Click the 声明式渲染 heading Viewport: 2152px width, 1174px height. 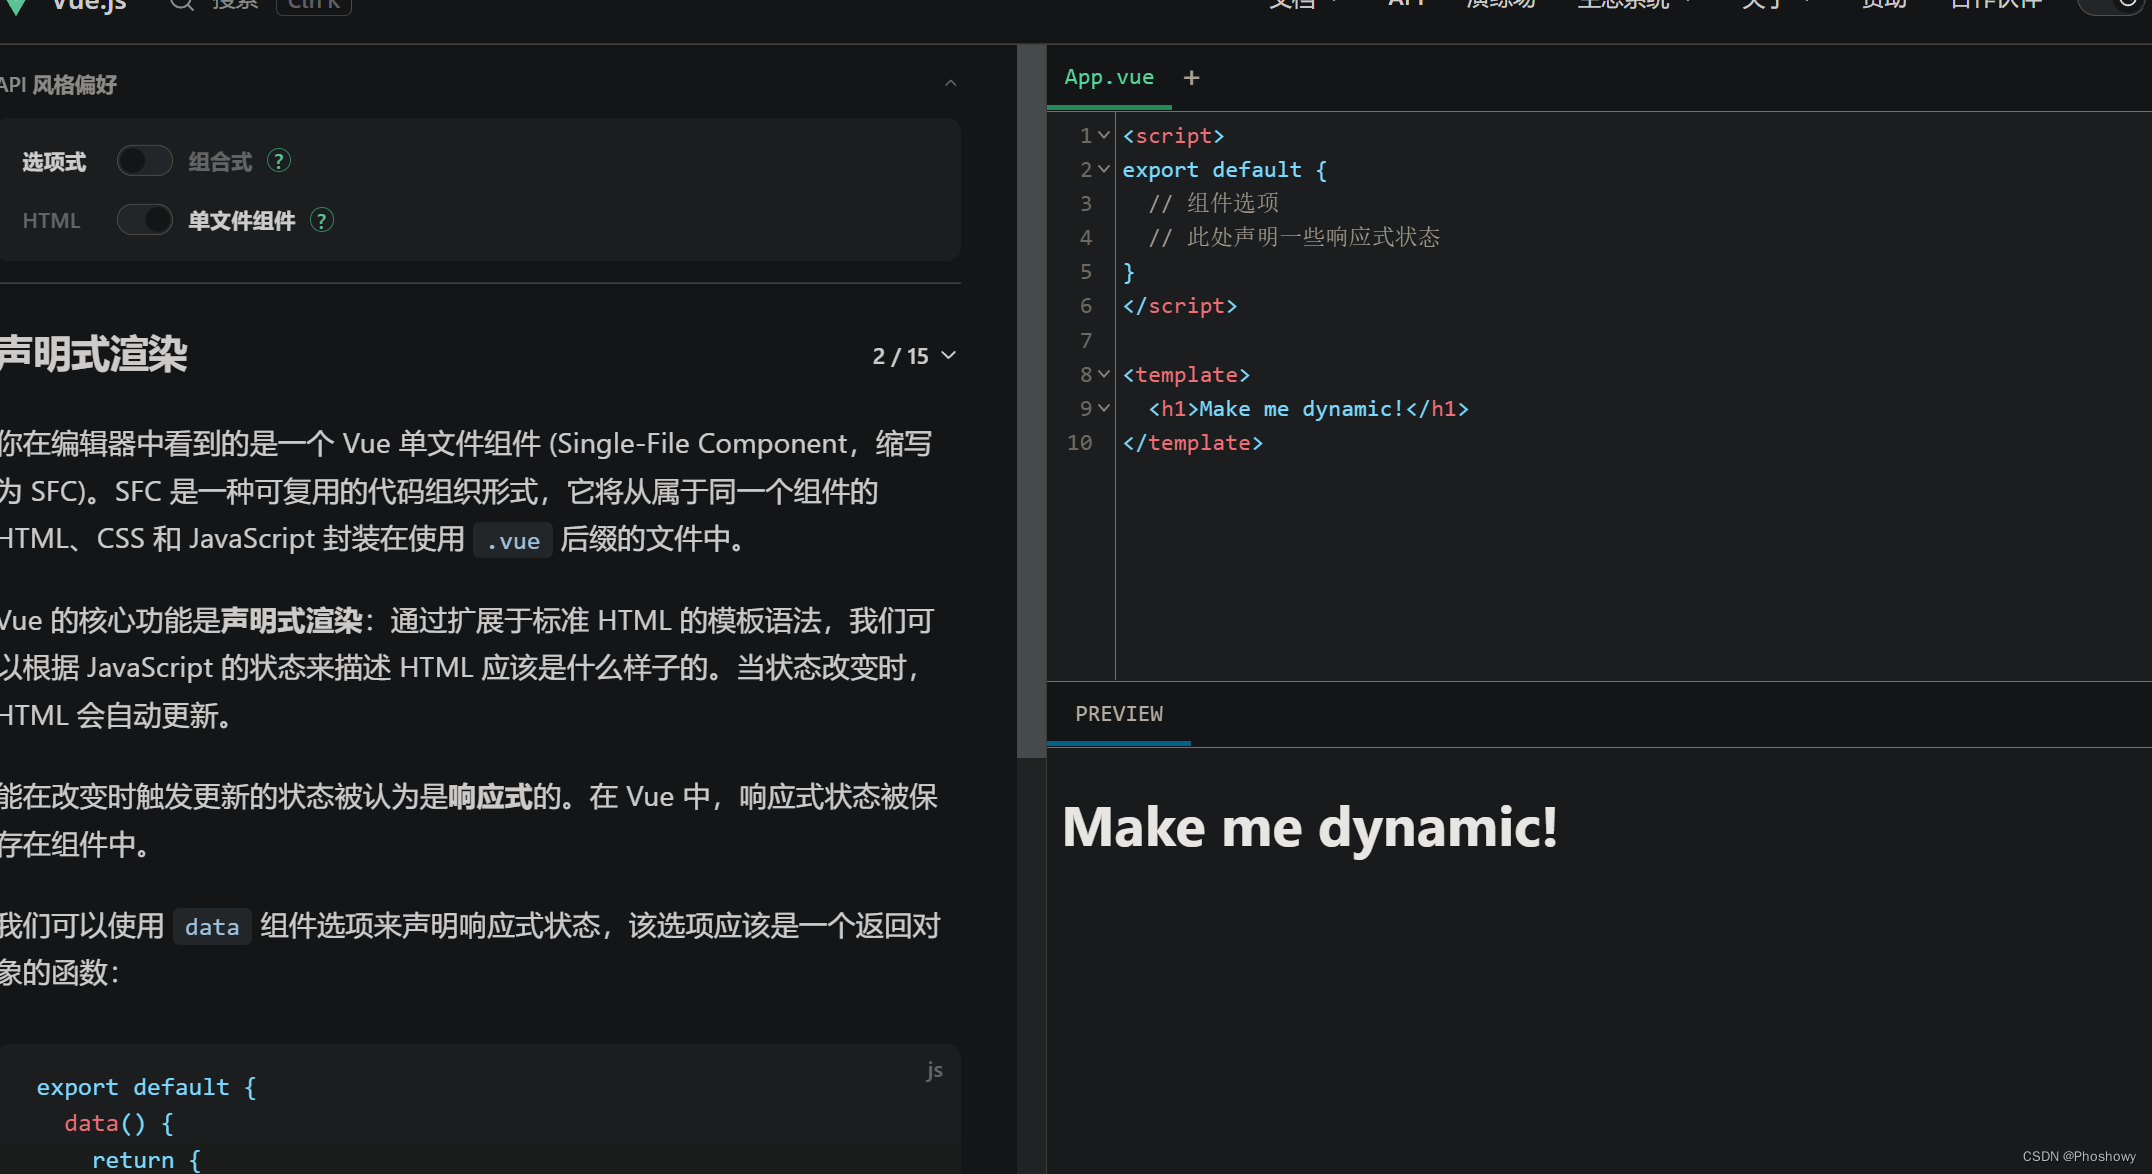pos(93,354)
